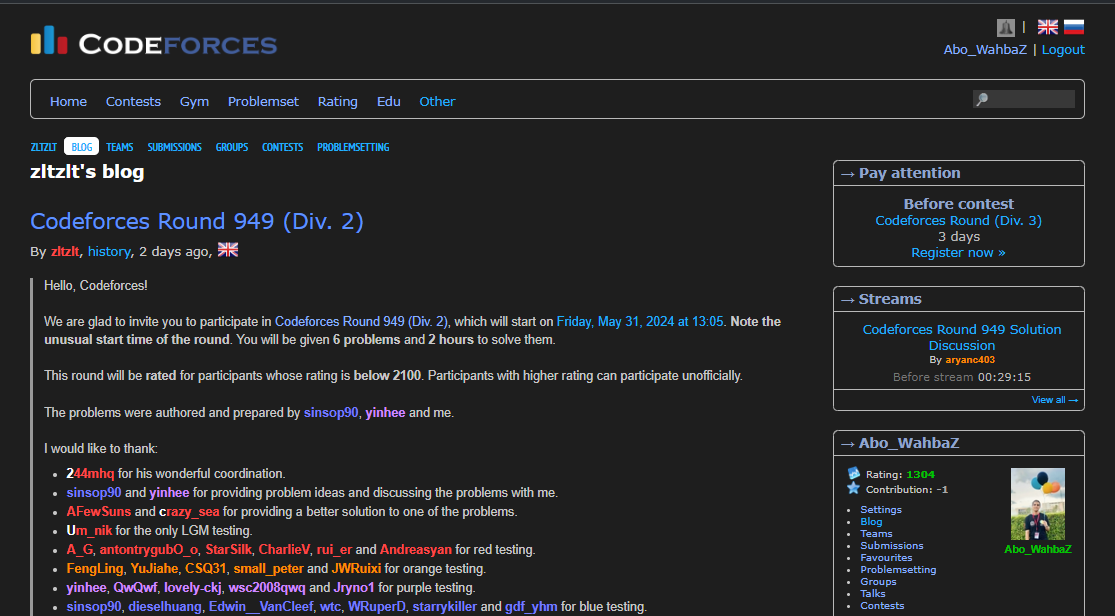Open JWRuixi profile link
1115x616 pixels.
tap(356, 569)
